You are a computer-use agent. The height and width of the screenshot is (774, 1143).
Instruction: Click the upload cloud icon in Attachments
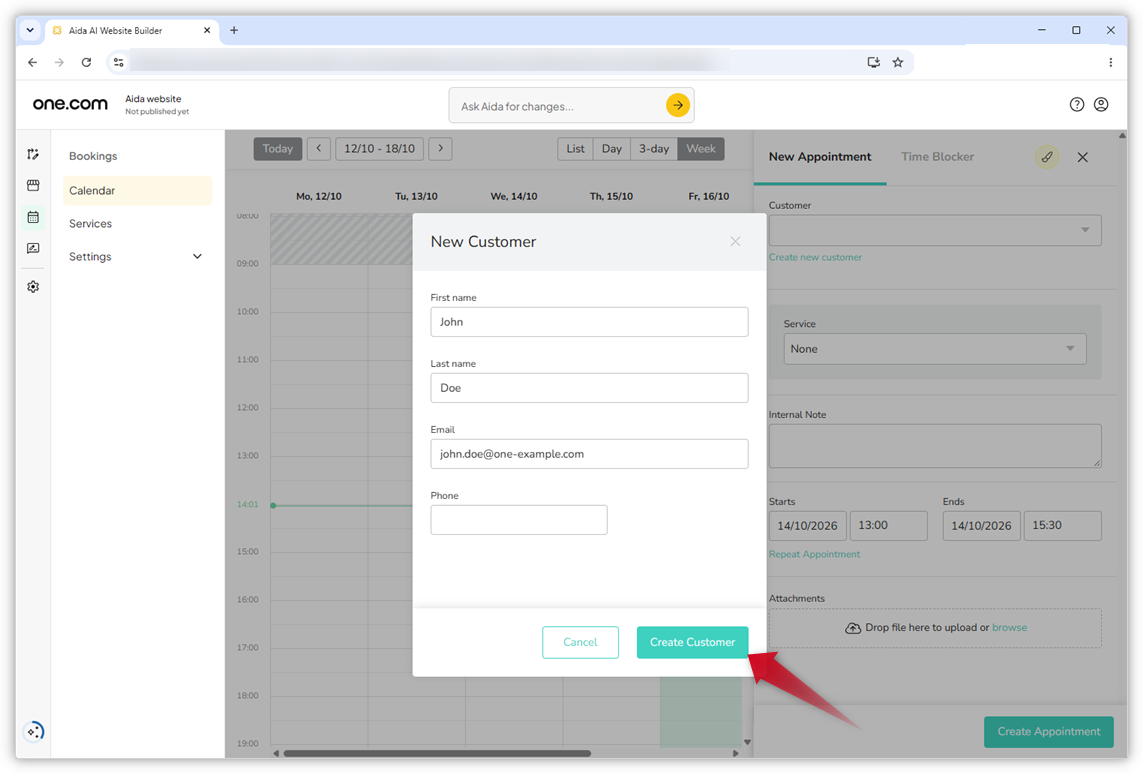point(852,628)
